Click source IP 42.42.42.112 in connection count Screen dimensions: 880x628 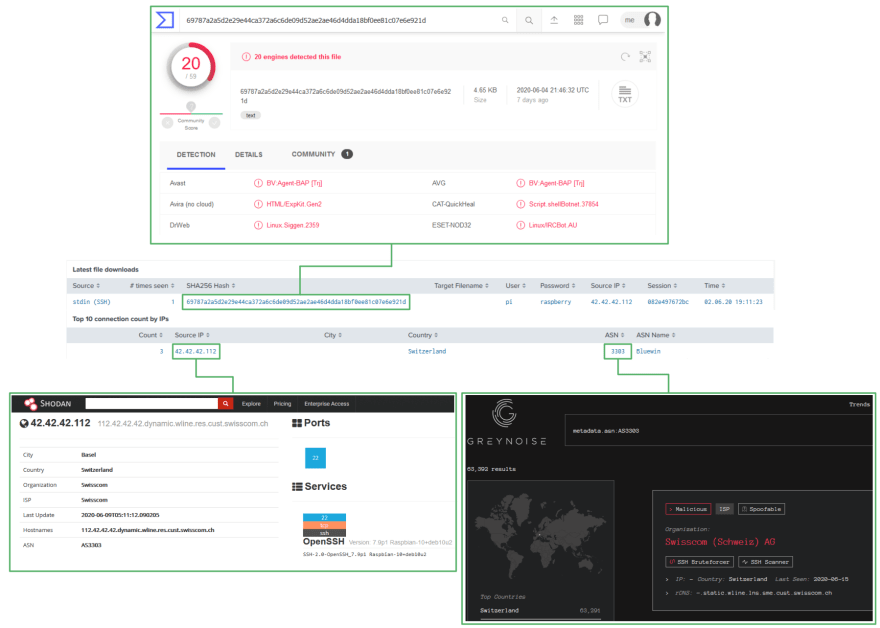(195, 351)
